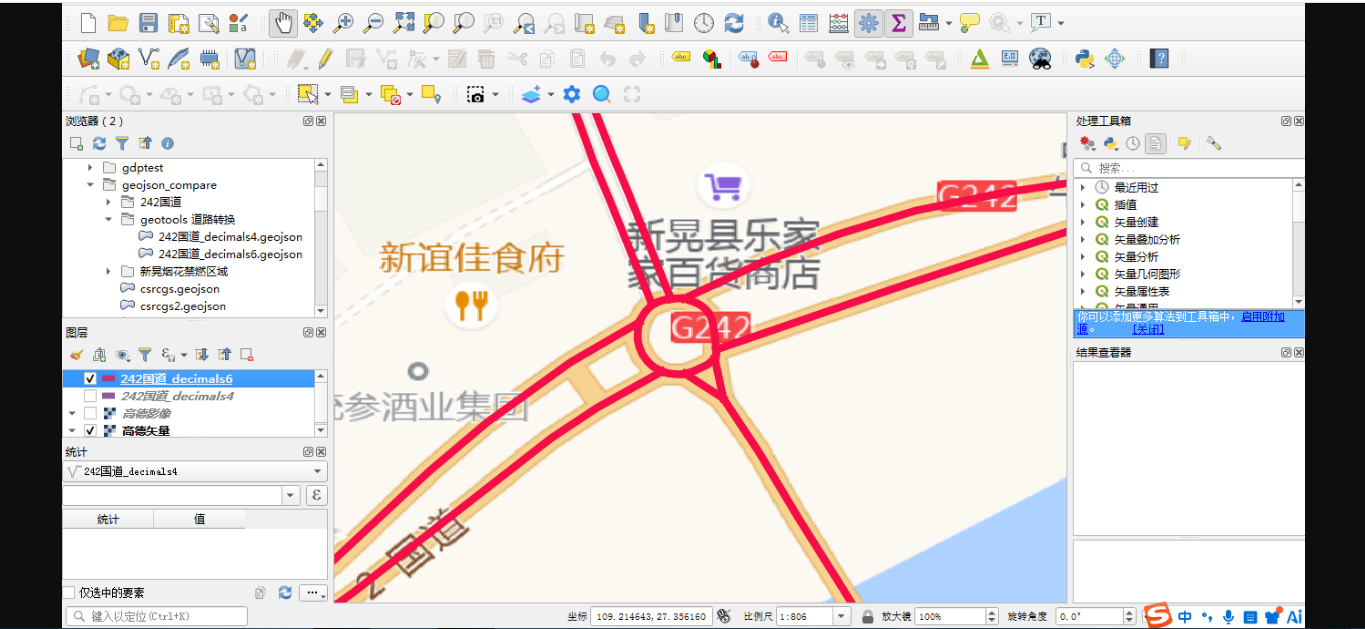The width and height of the screenshot is (1365, 629).
Task: Collapse the geojson_compare folder
Action: pos(90,185)
